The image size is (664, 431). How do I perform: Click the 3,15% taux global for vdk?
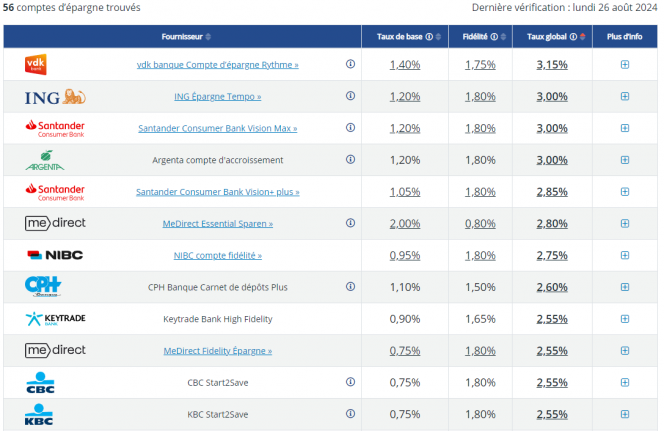(552, 64)
